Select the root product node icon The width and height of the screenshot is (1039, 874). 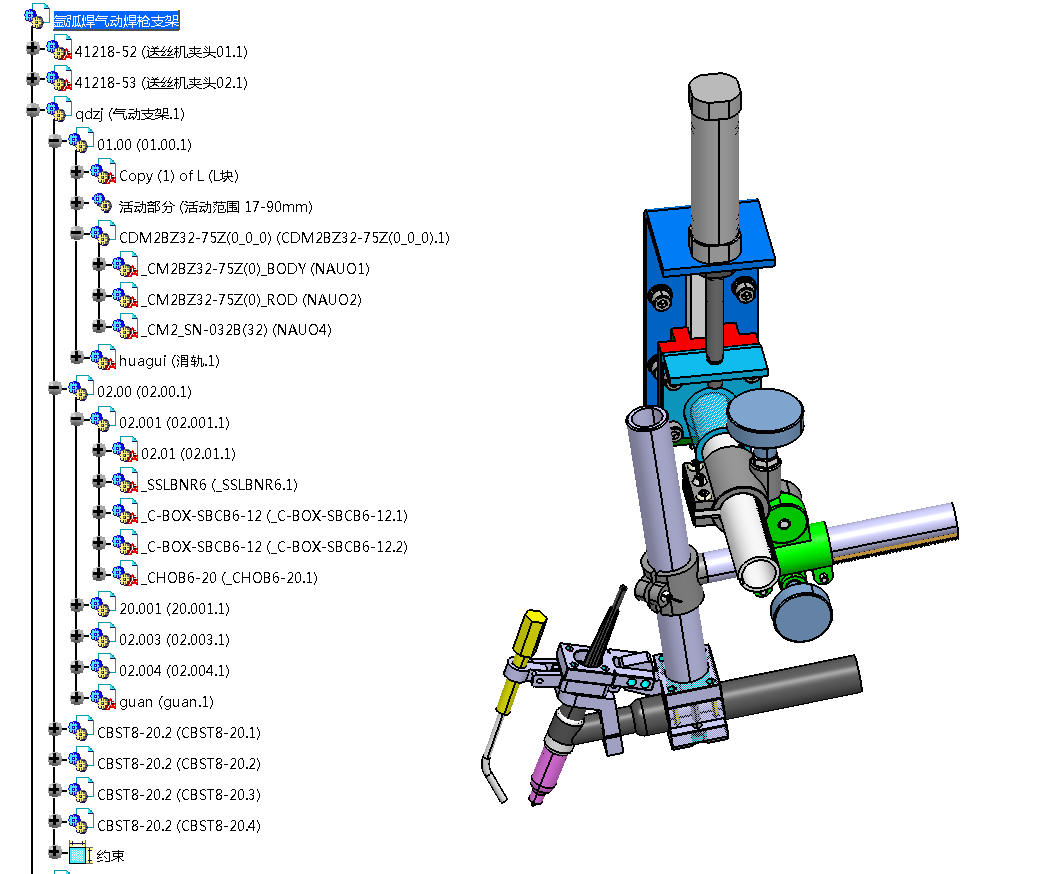pyautogui.click(x=38, y=17)
